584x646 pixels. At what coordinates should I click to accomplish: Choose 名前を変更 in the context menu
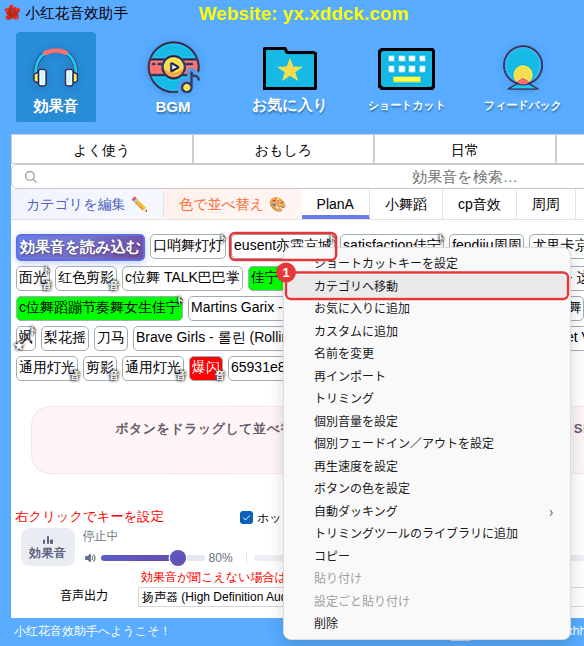pos(427,353)
